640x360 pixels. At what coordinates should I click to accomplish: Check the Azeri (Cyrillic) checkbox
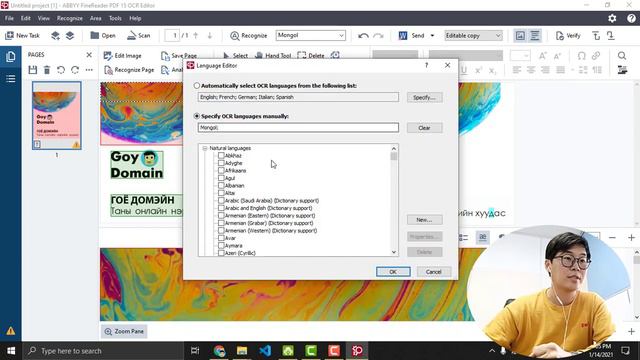(221, 253)
